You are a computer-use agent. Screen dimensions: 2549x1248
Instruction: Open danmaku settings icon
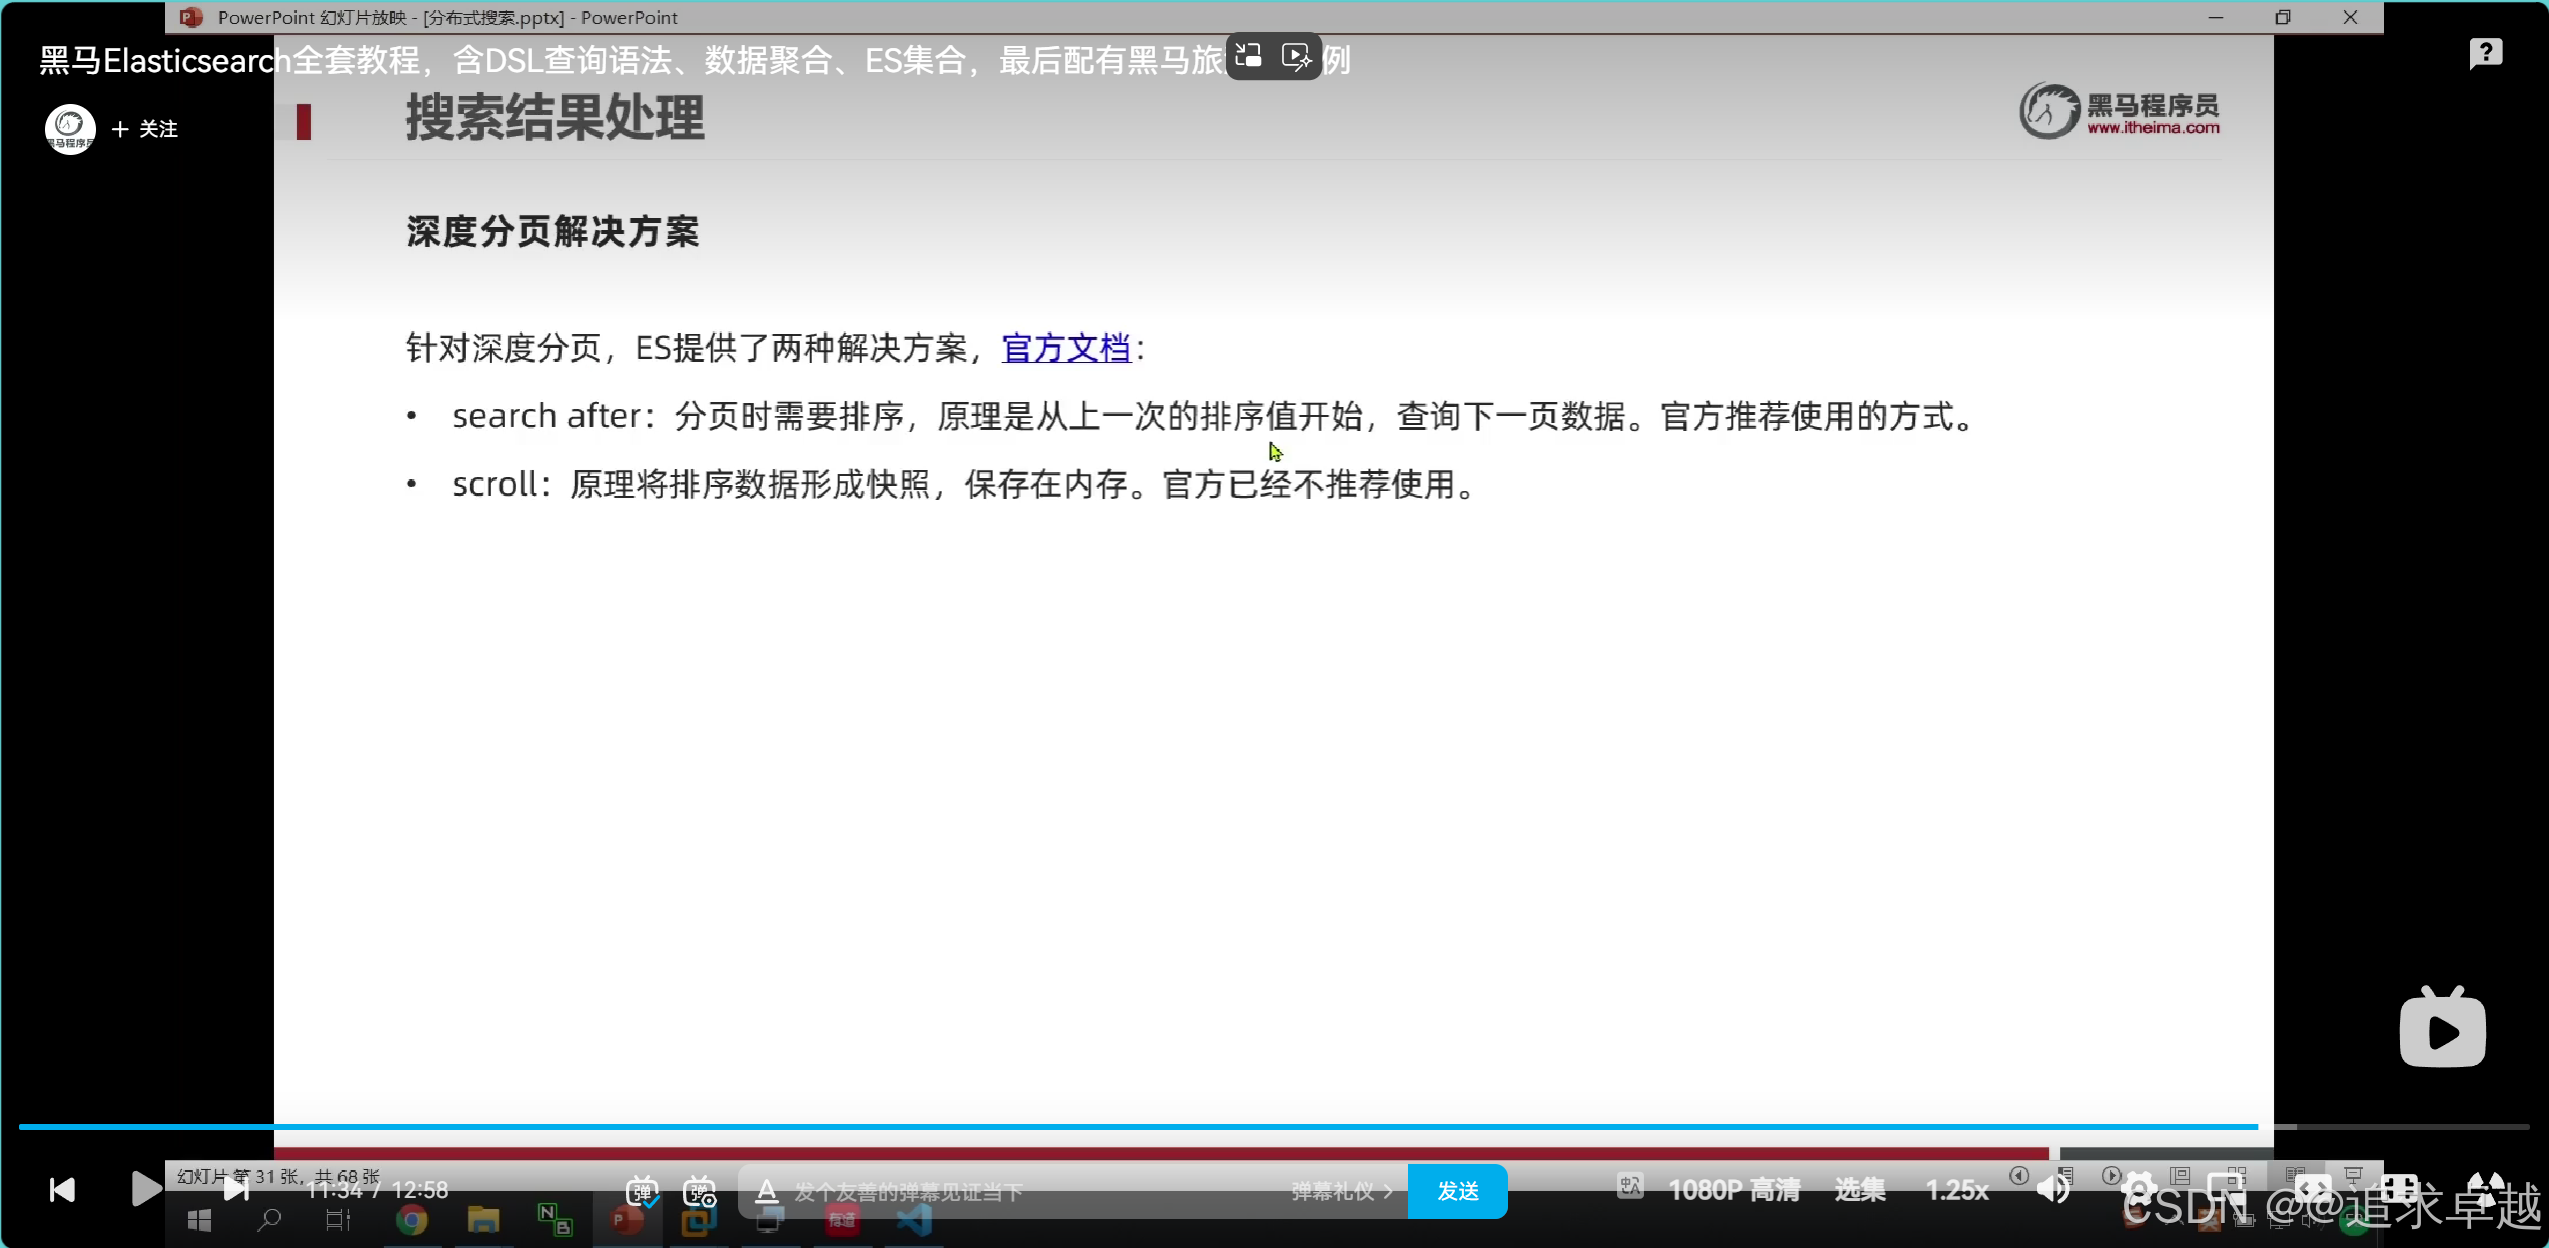[x=700, y=1191]
